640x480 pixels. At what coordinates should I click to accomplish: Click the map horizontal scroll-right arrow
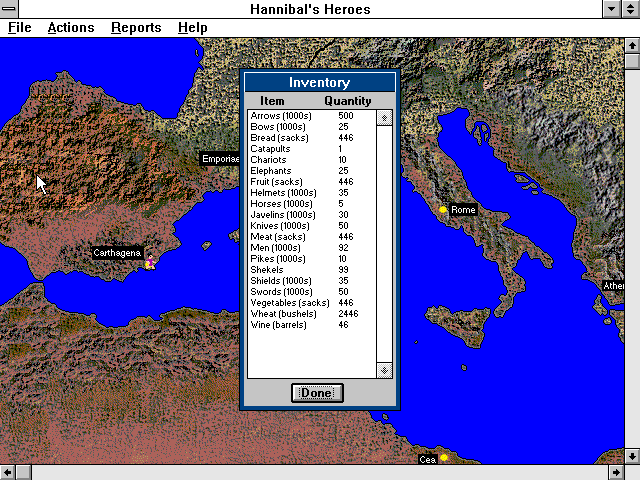pos(617,472)
